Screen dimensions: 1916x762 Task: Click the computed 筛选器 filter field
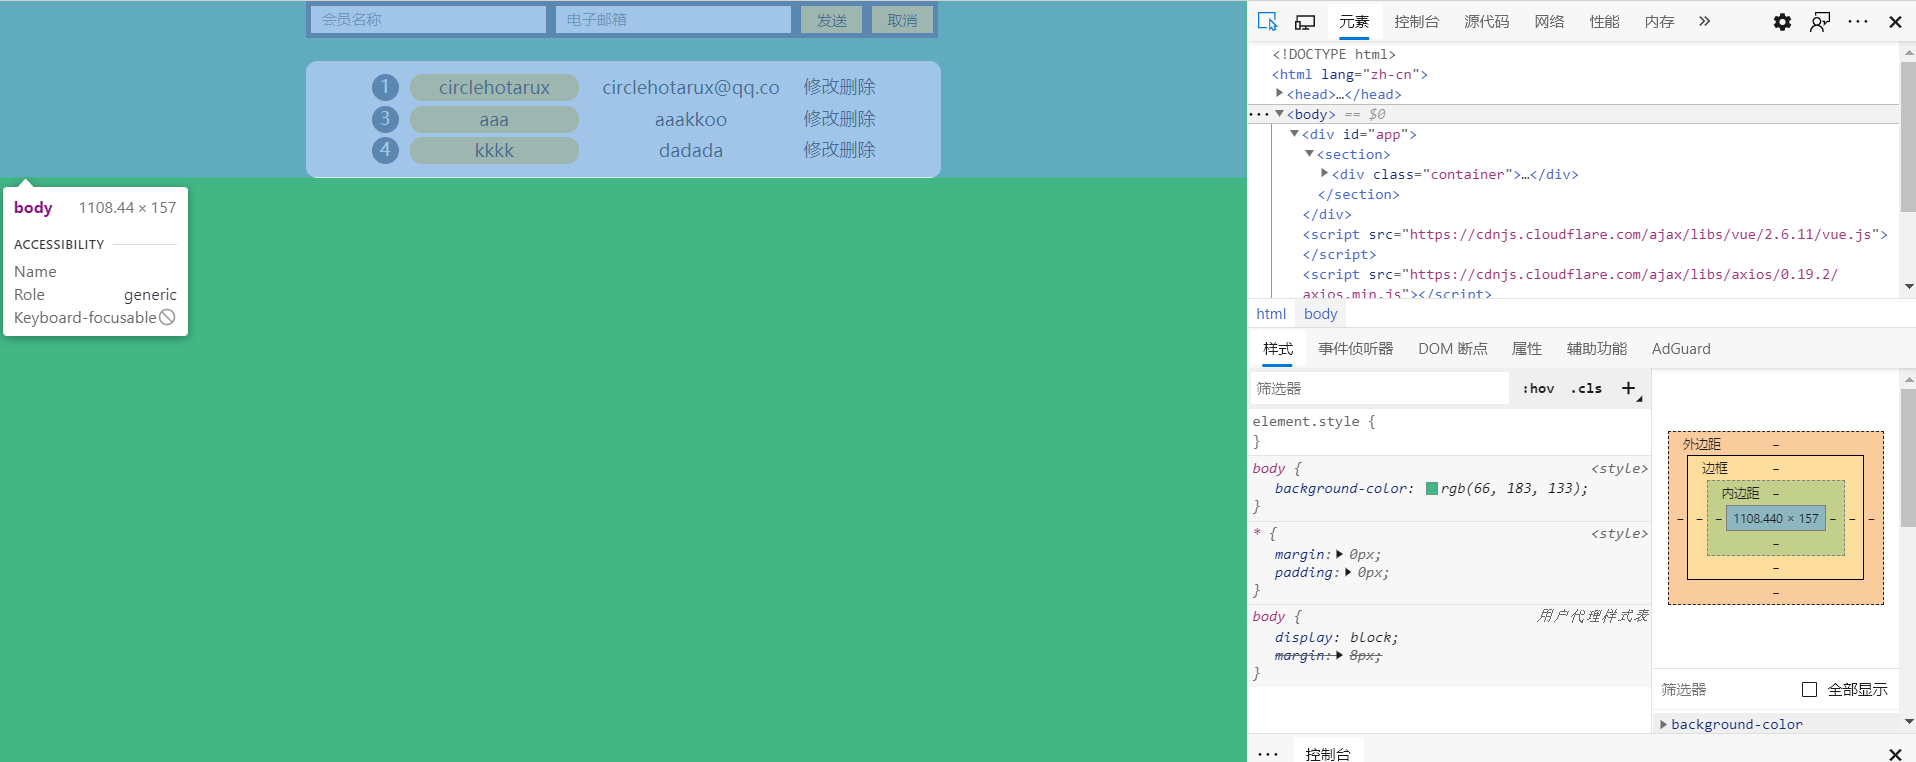point(1723,689)
